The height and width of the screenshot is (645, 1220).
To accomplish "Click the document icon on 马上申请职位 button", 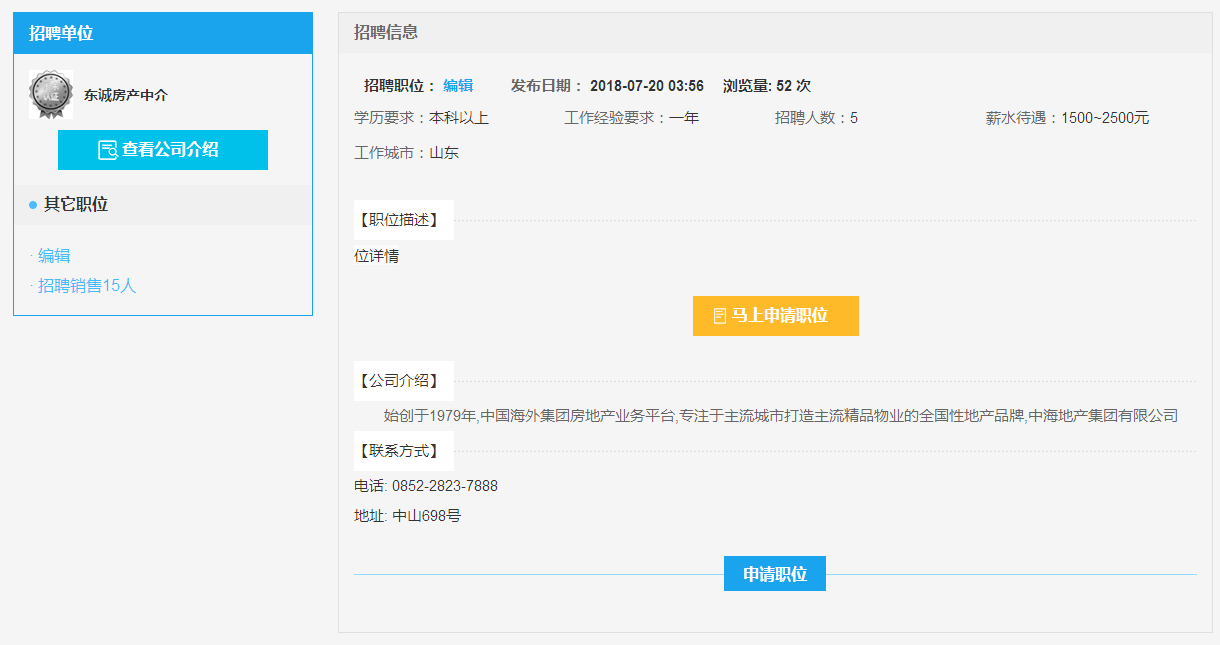I will click(x=719, y=316).
